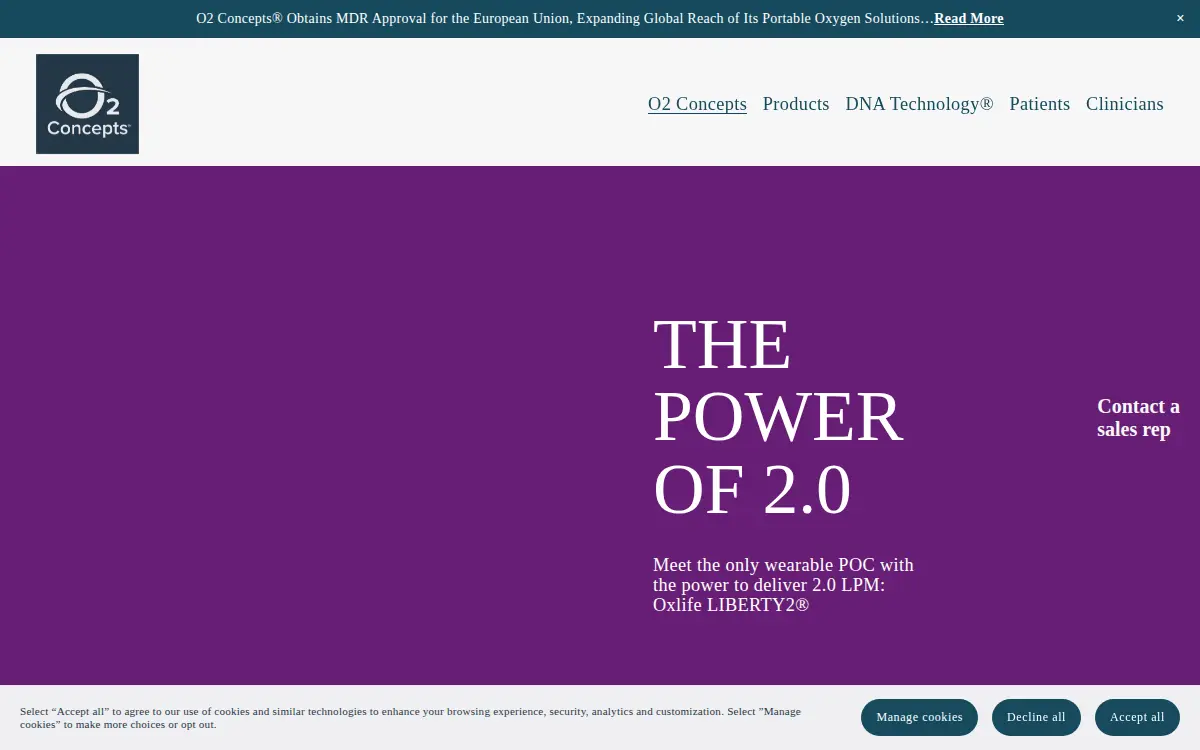
Task: Click the Decline all button
Action: (1036, 717)
